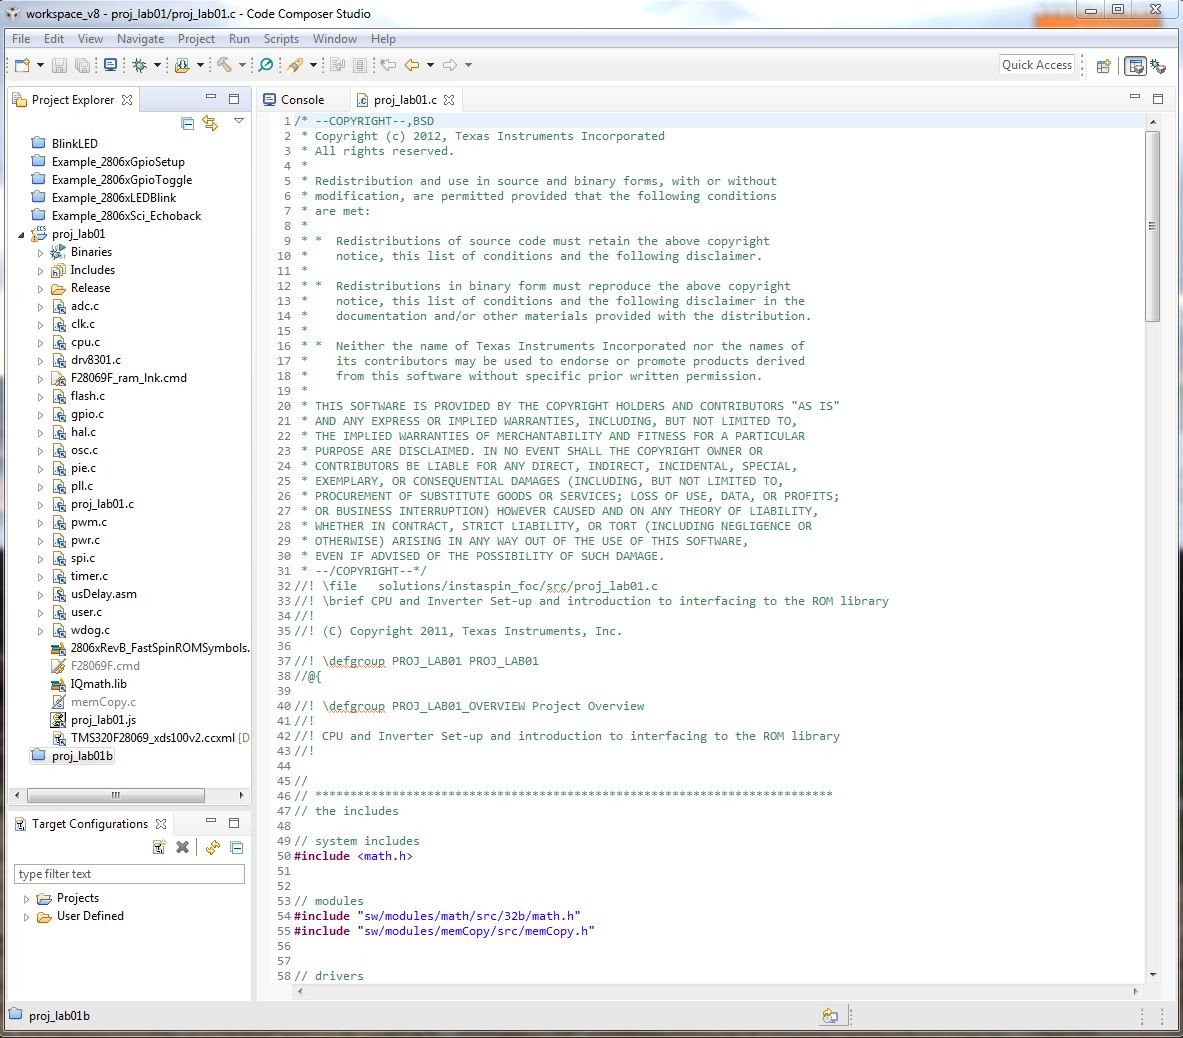Click the editor scroll down arrow

coord(1152,975)
